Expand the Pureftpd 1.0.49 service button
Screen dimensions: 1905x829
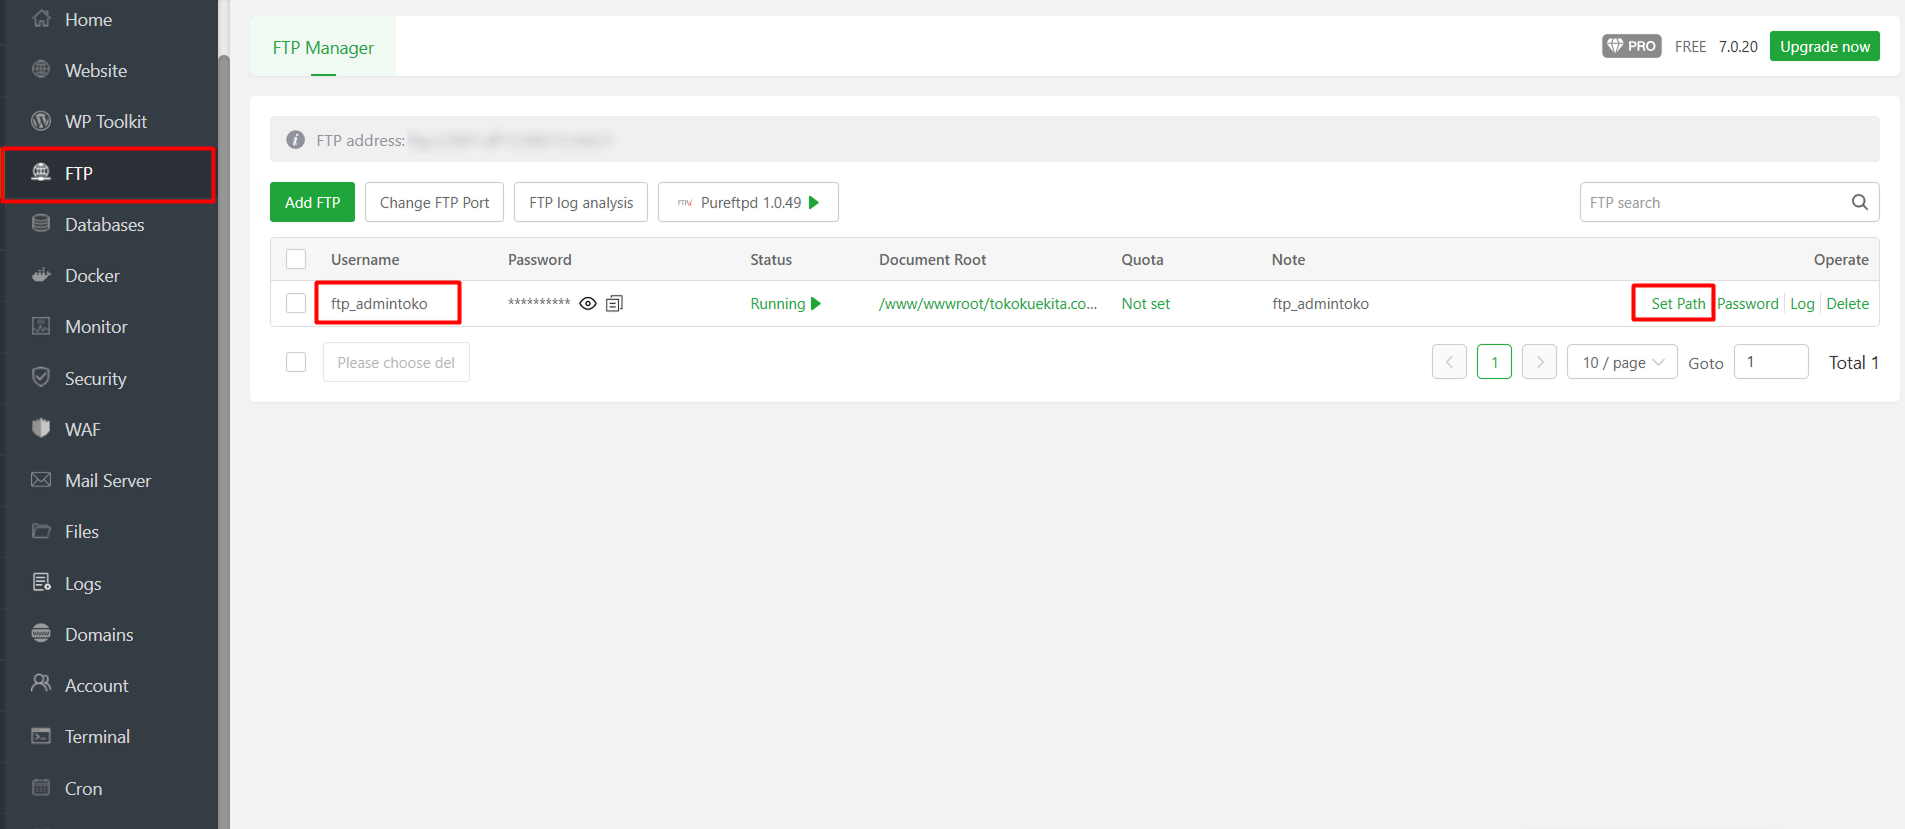(x=748, y=202)
